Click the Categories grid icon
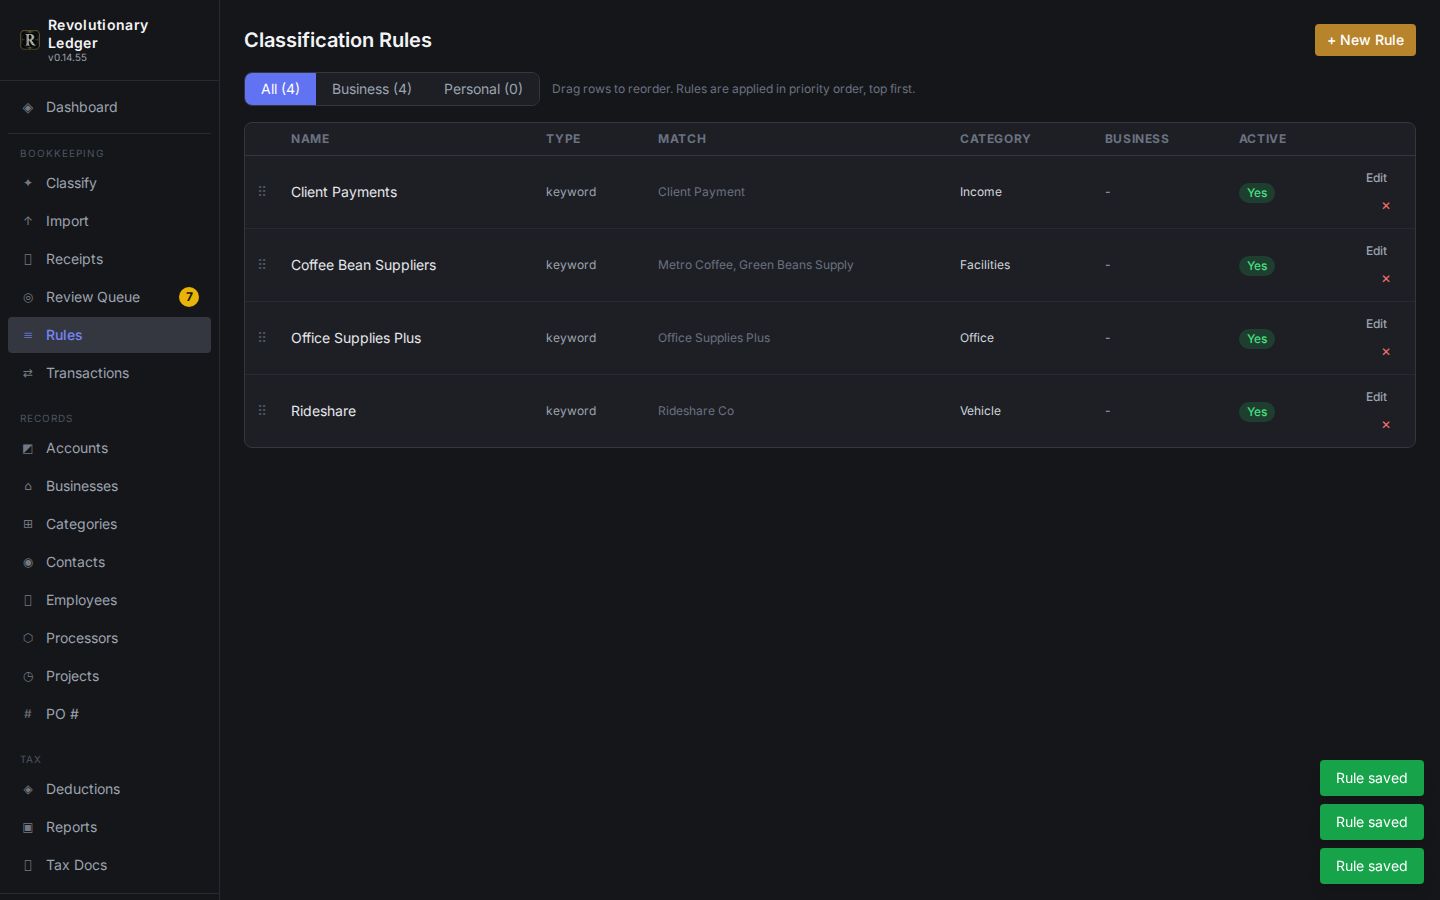This screenshot has height=900, width=1440. point(28,525)
